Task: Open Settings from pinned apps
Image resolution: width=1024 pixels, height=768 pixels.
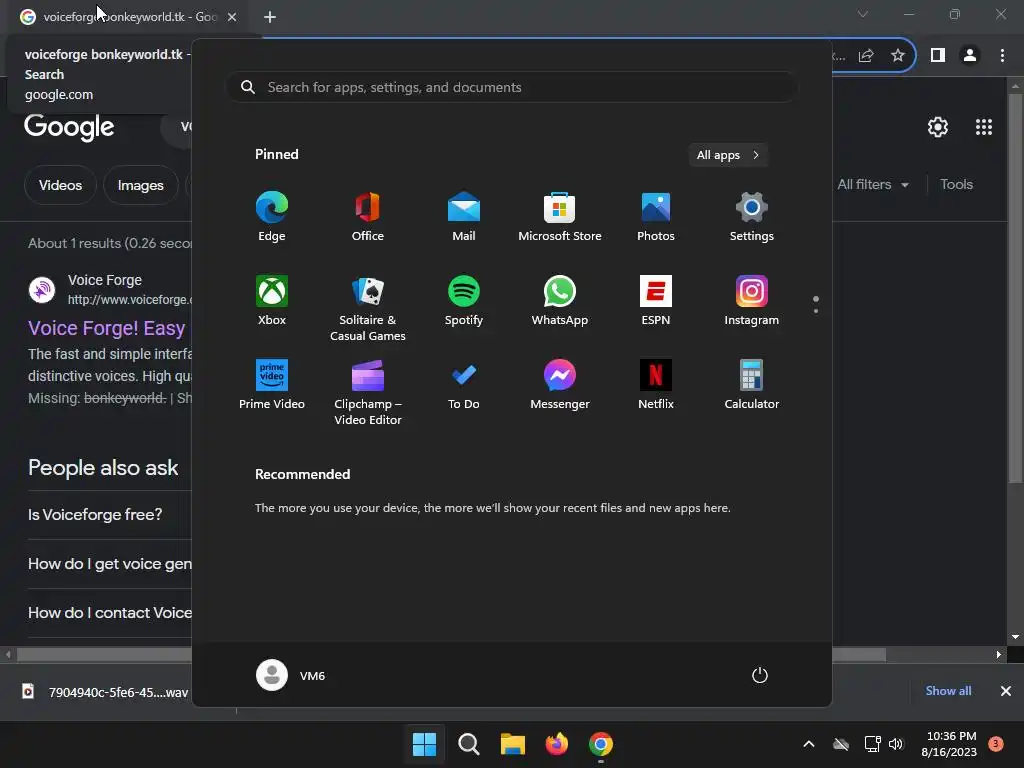Action: 752,217
